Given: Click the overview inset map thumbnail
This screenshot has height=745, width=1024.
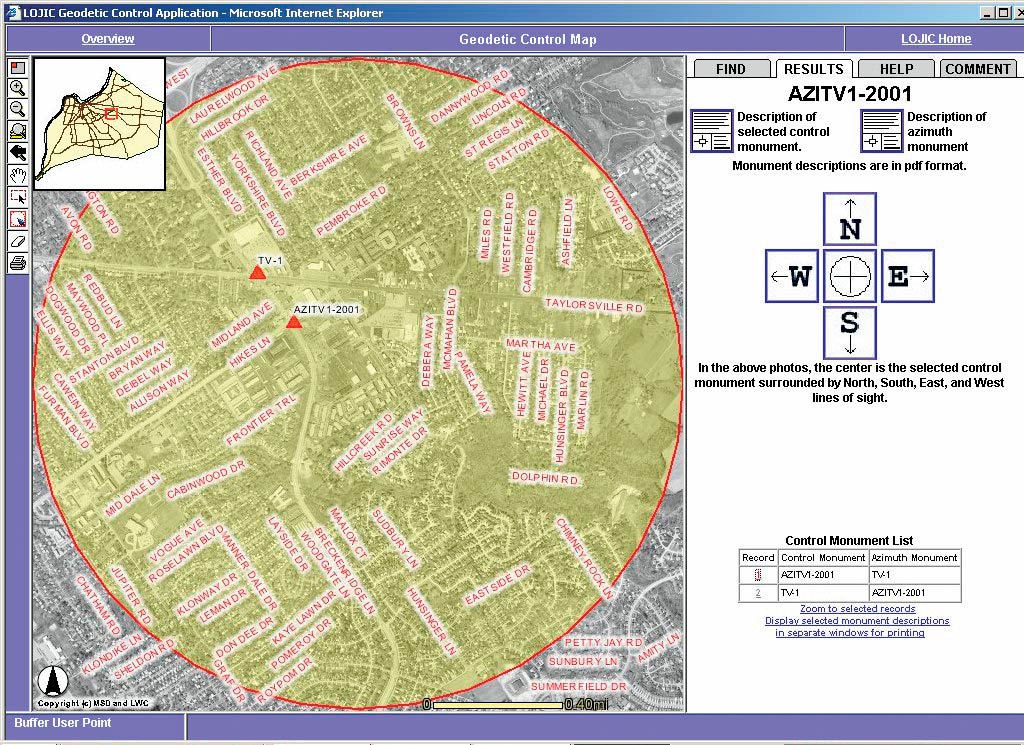Looking at the screenshot, I should pos(99,124).
